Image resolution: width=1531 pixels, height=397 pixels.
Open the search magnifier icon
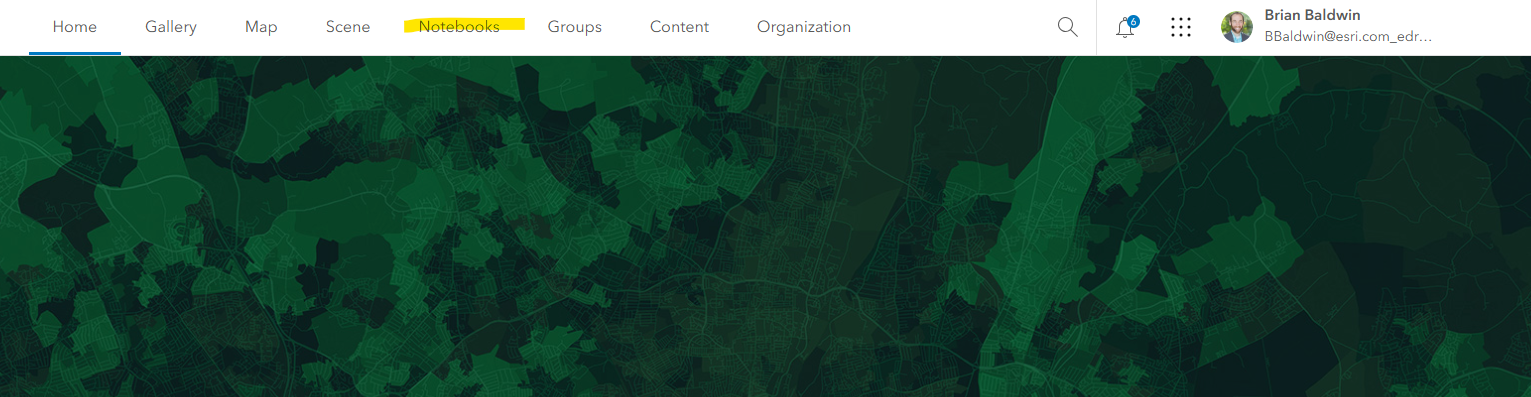tap(1068, 27)
